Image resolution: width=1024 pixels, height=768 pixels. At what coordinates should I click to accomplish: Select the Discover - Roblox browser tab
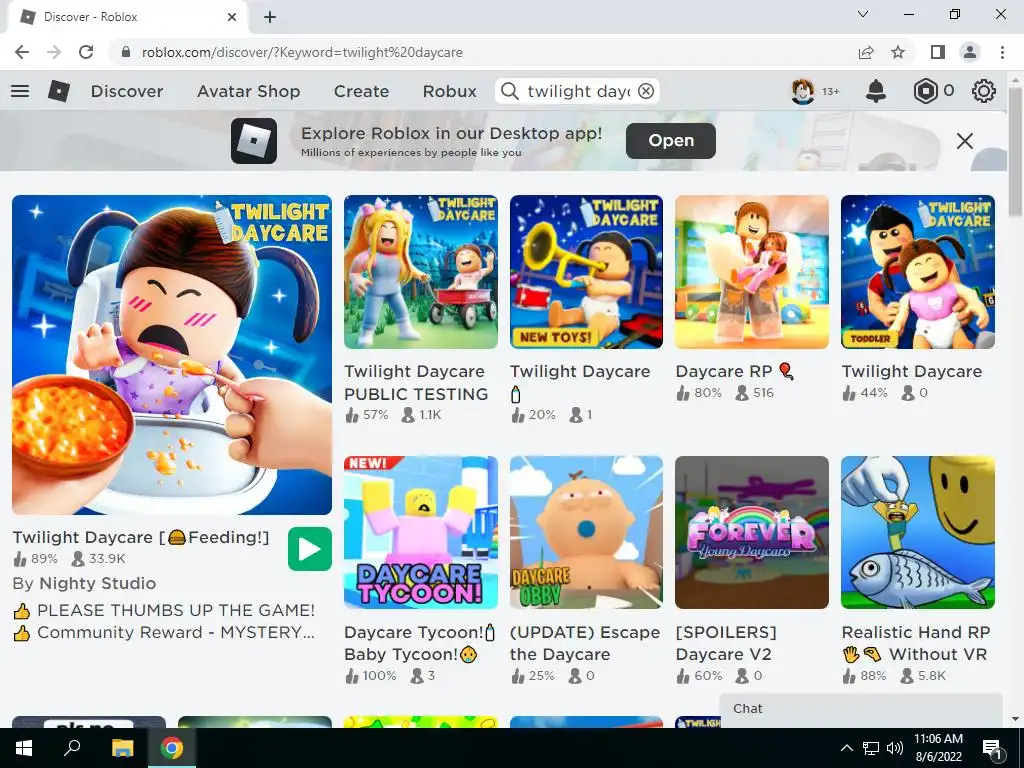point(127,17)
